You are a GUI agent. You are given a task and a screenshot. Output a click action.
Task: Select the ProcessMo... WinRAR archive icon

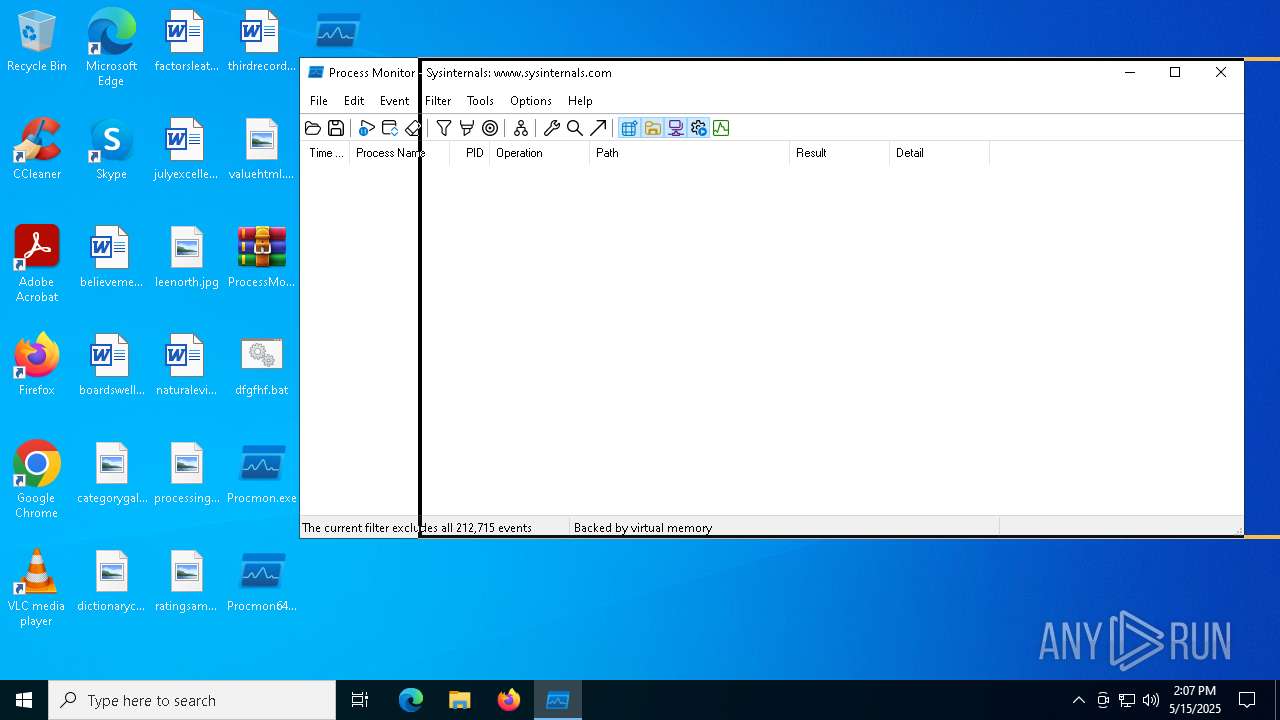coord(262,258)
